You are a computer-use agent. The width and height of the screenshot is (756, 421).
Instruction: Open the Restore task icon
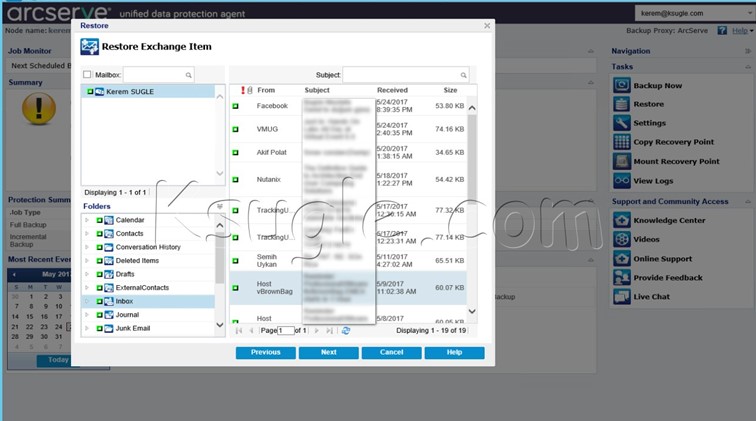(621, 104)
